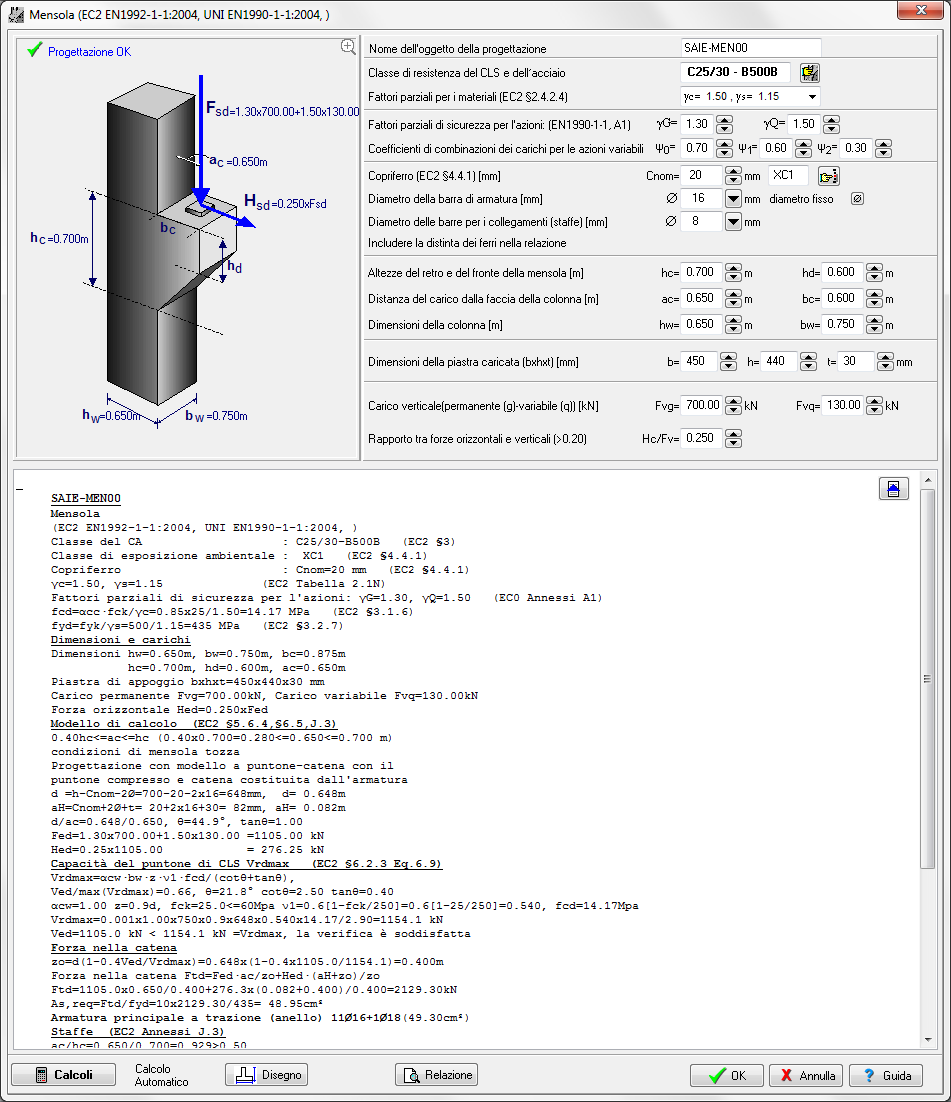Click the SAIE-MEN00 object name field

coord(751,48)
